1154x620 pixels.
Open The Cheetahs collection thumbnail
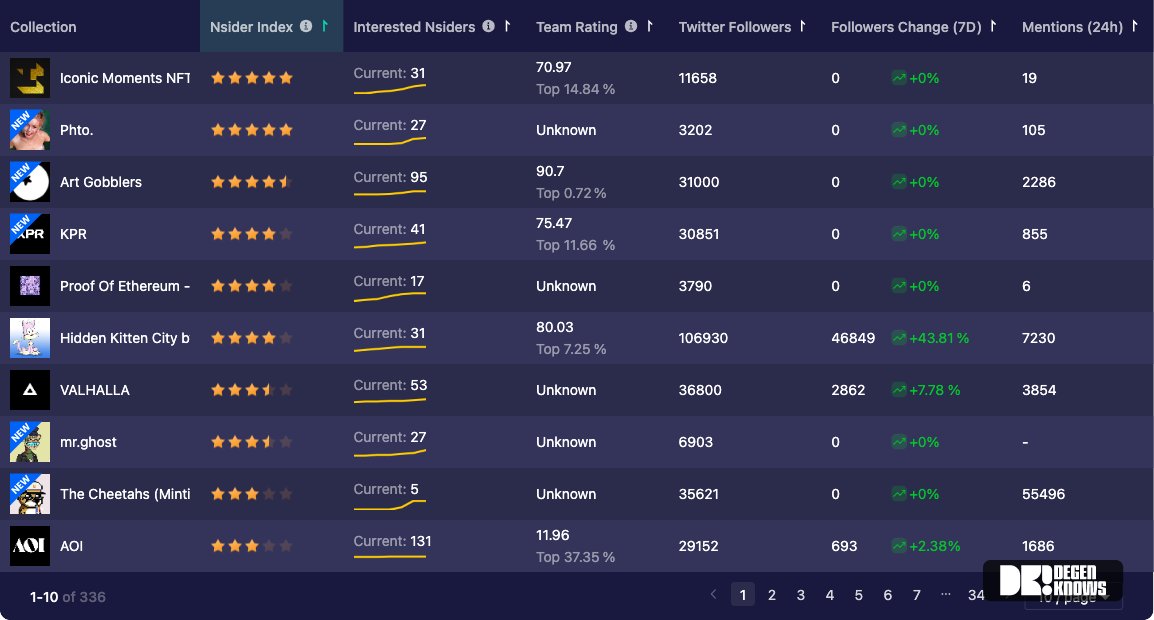(x=29, y=493)
